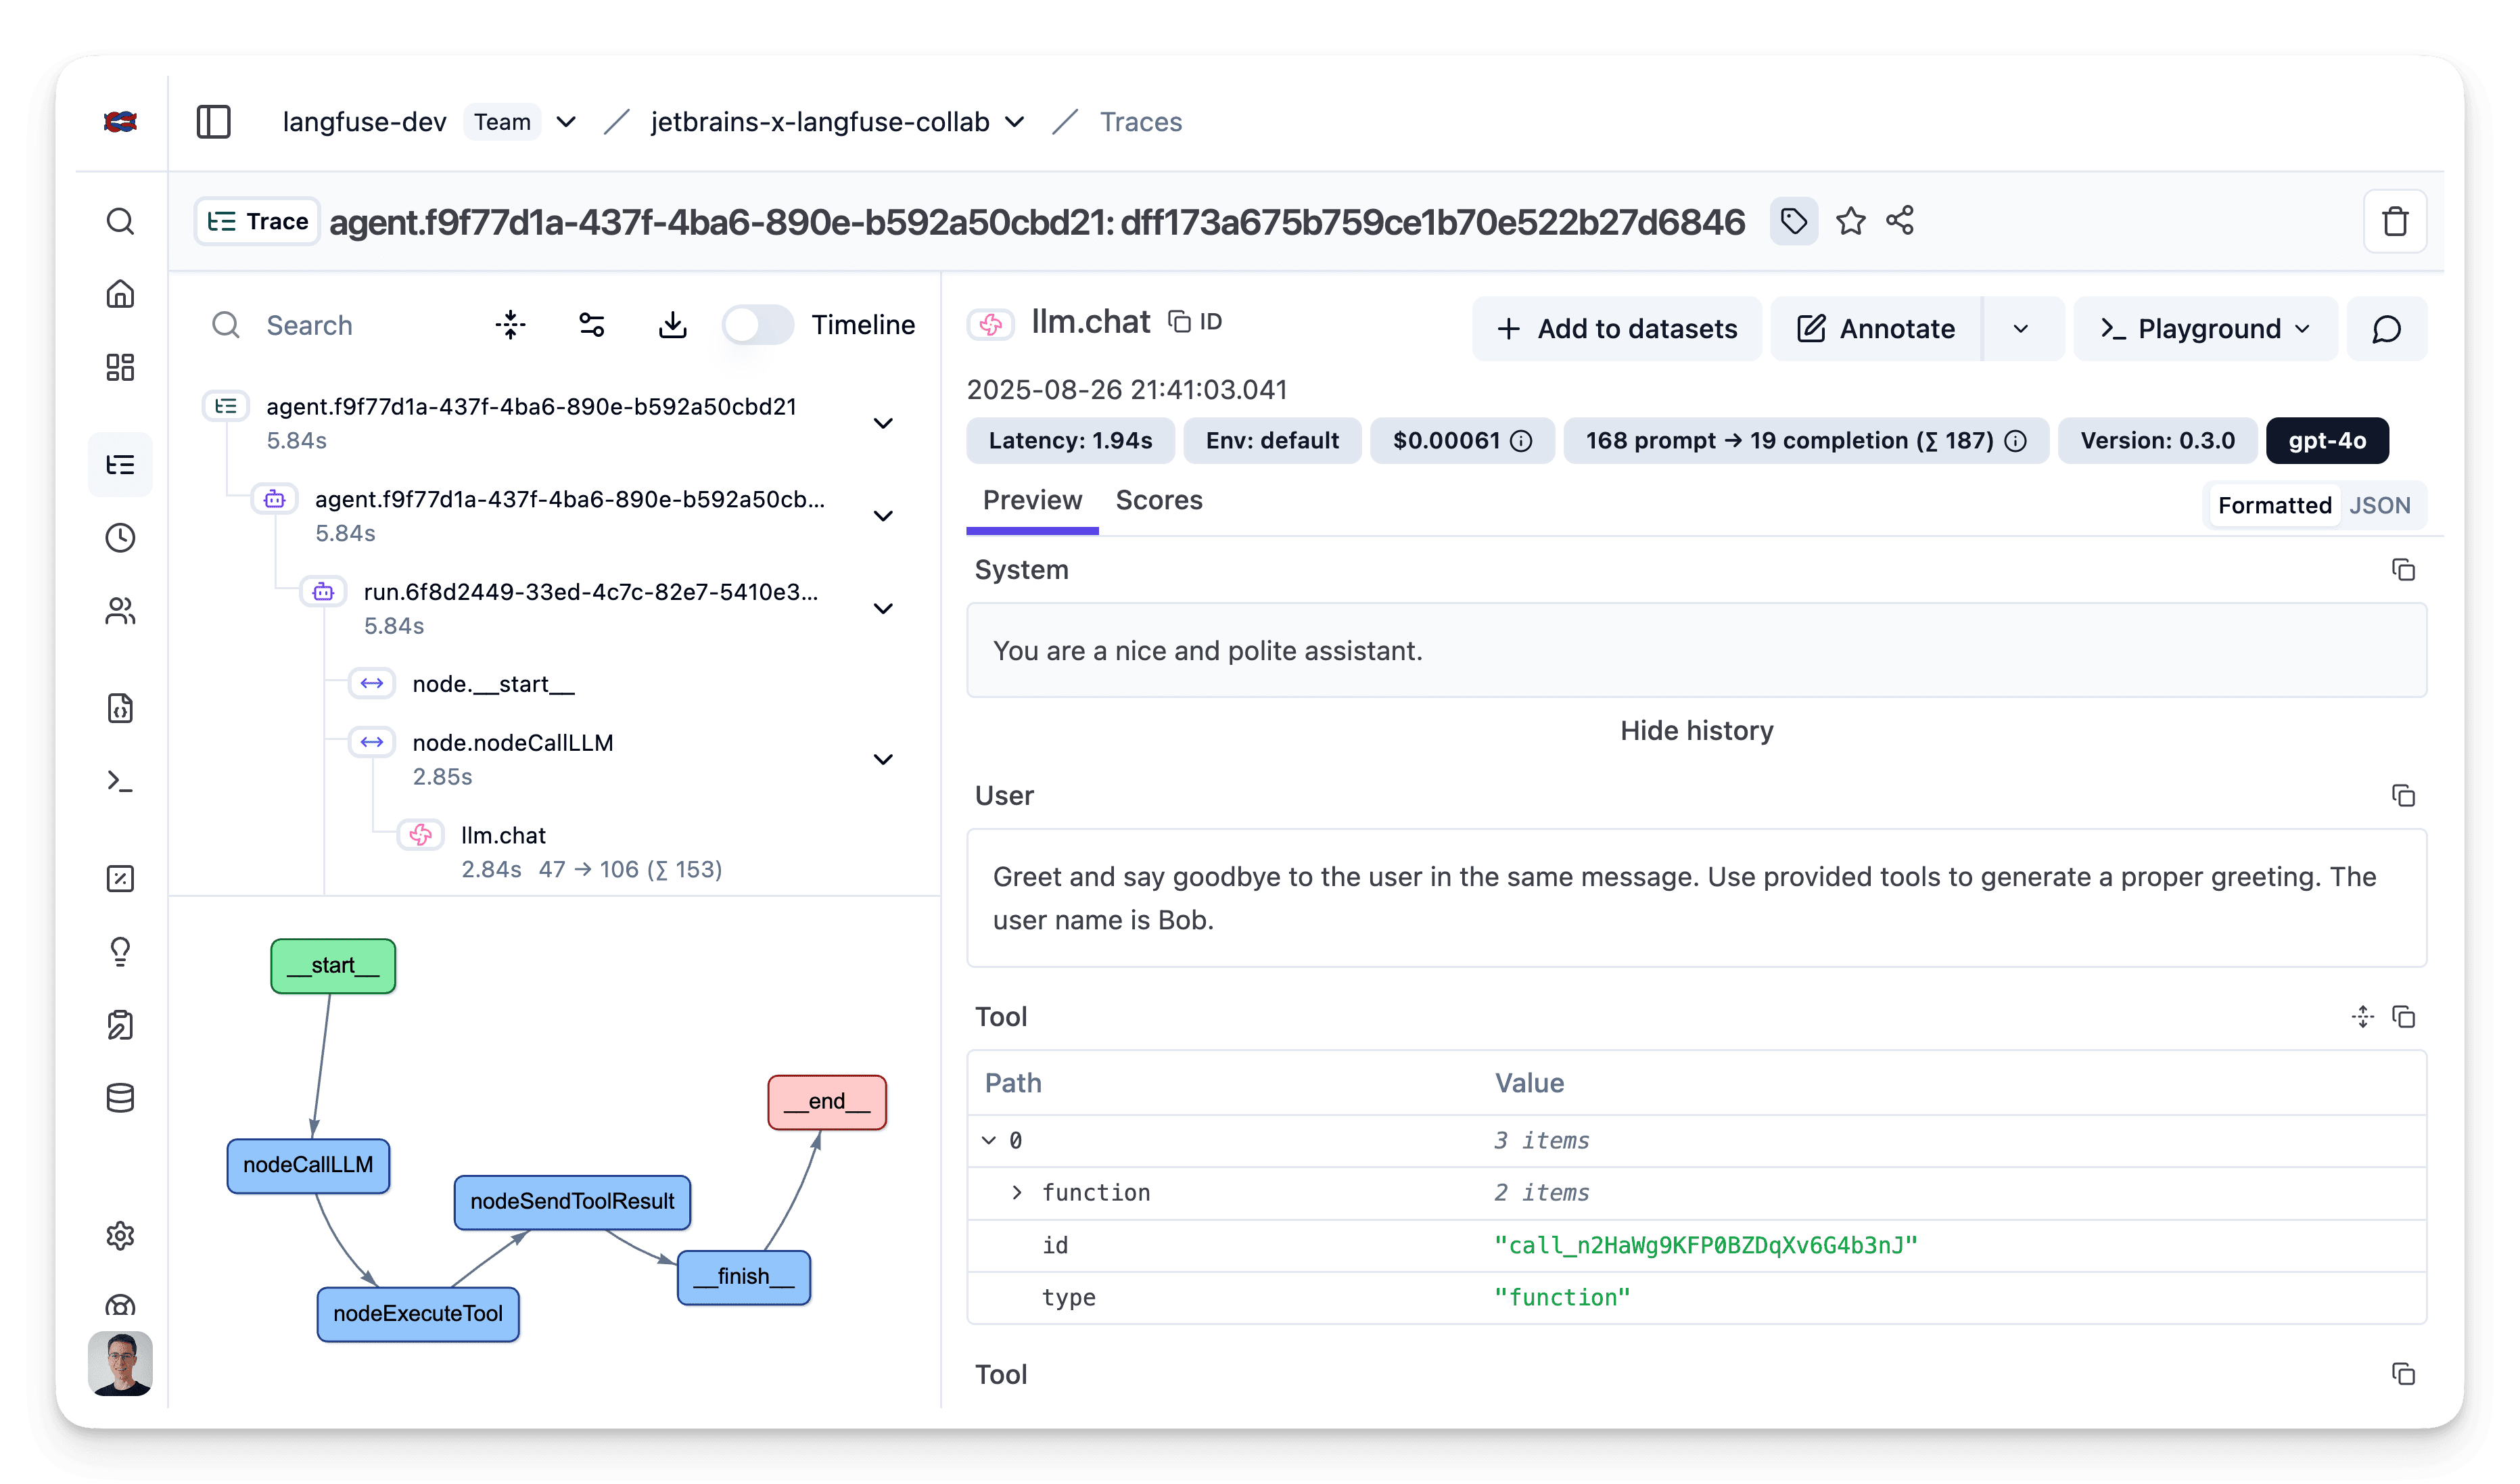This screenshot has height=1484, width=2520.
Task: Open the Playground dropdown
Action: click(x=2205, y=329)
